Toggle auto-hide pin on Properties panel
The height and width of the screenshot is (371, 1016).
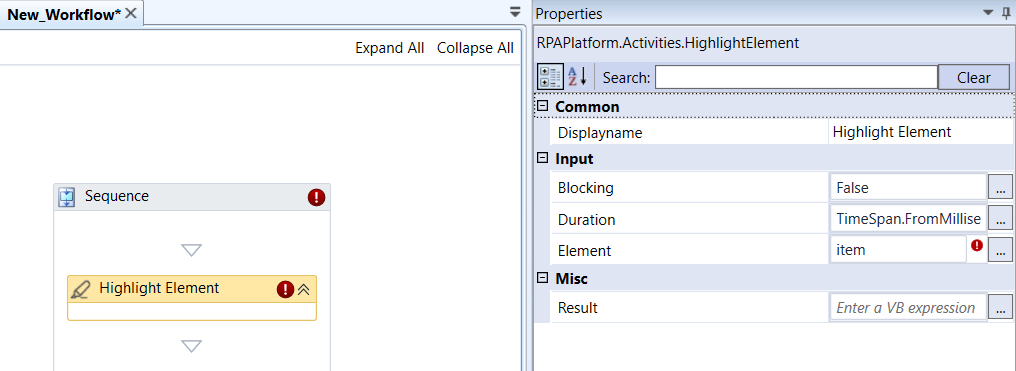click(x=1006, y=12)
